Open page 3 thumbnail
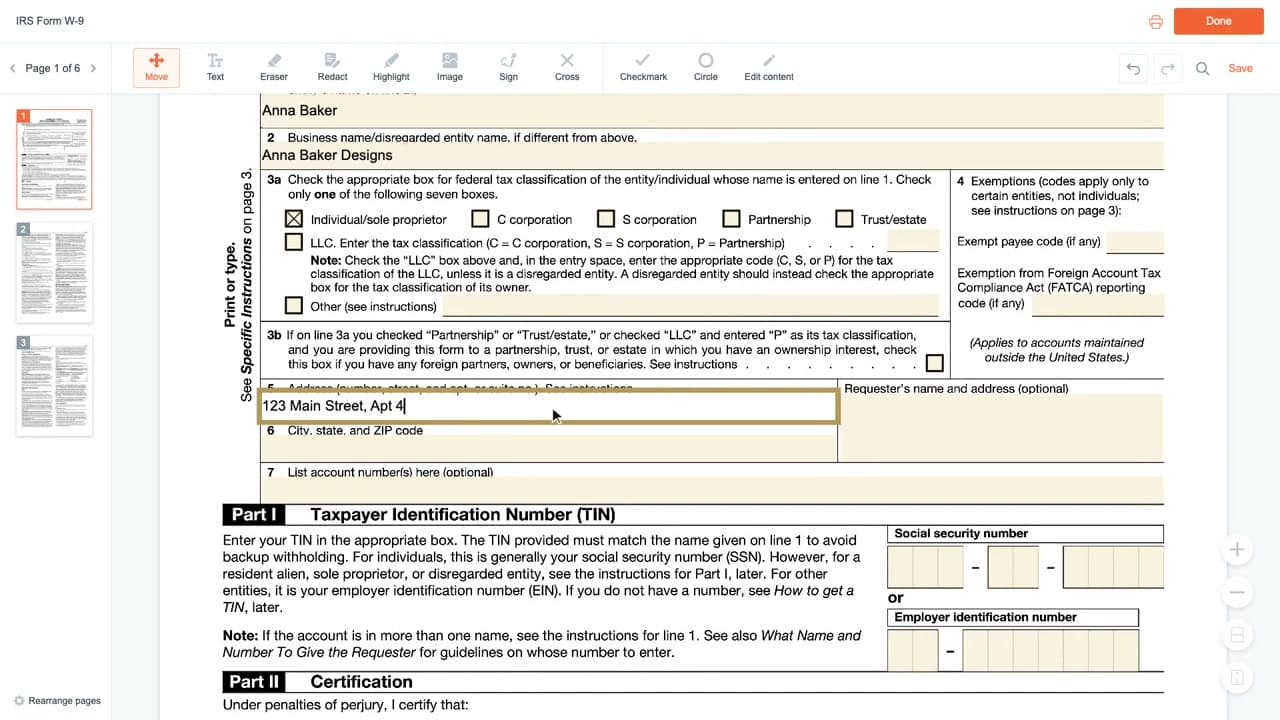 click(55, 386)
